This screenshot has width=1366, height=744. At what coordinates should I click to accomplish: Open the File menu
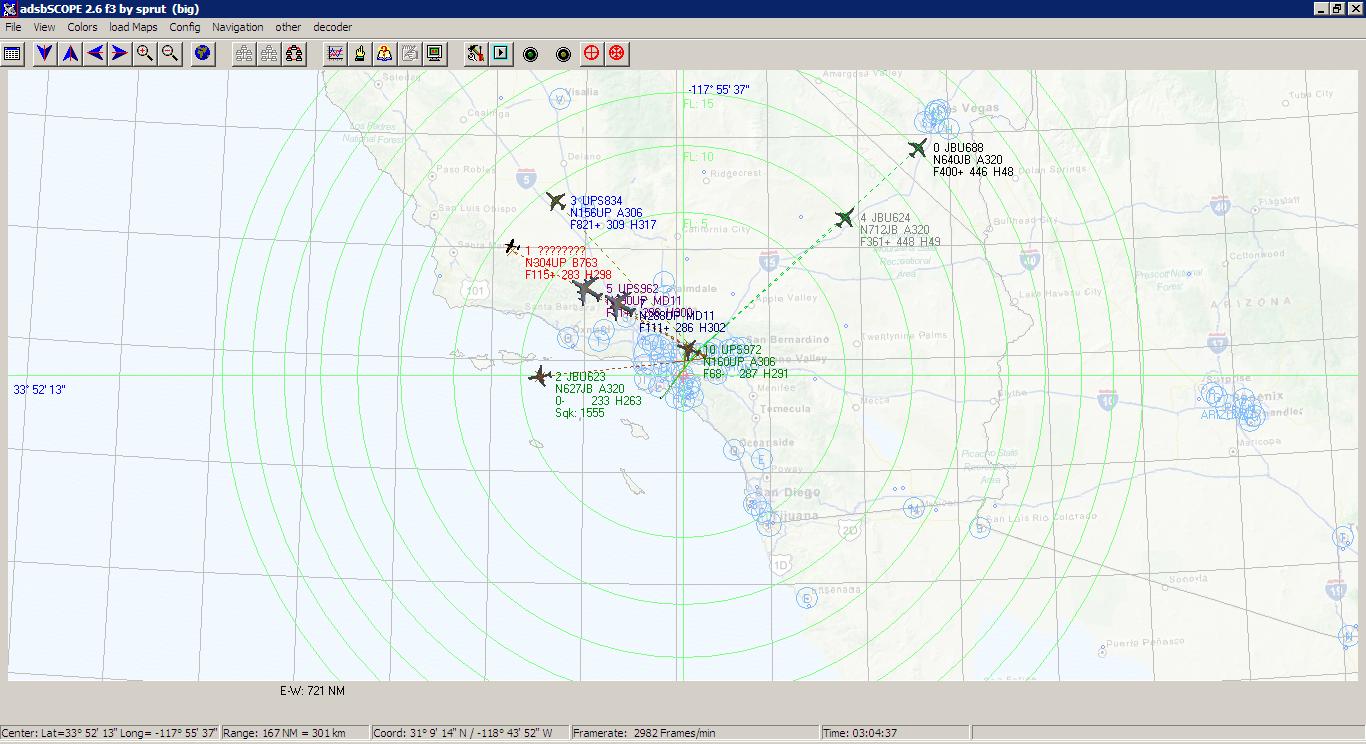click(13, 27)
